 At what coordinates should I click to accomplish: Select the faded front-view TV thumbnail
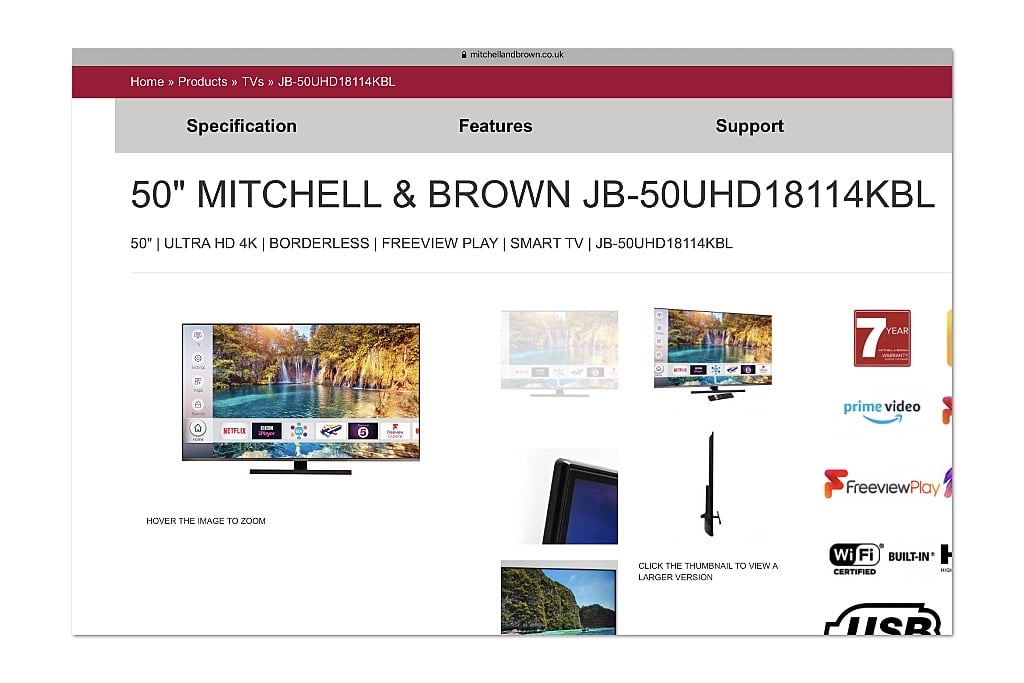pyautogui.click(x=559, y=353)
